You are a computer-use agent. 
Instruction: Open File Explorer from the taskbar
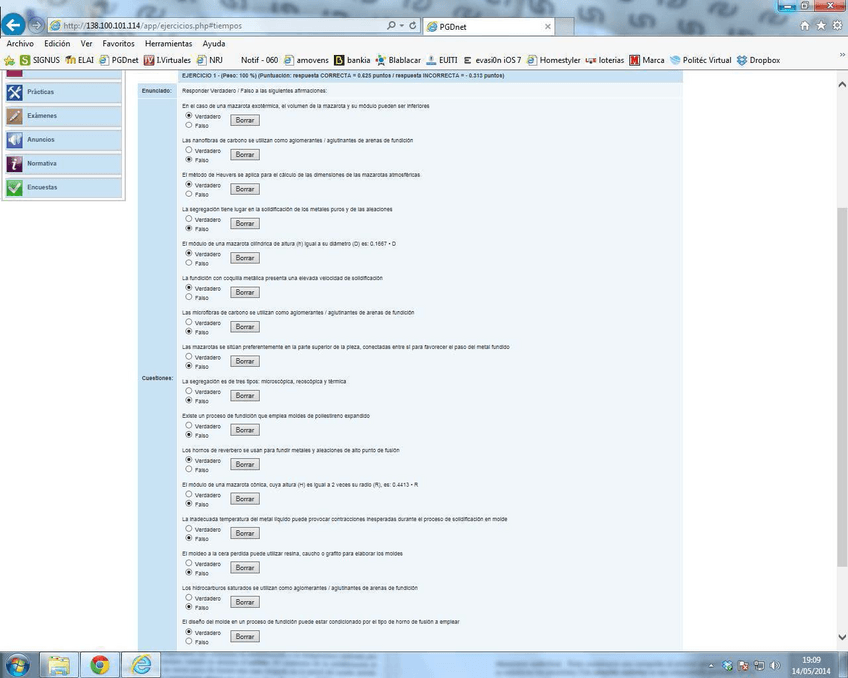tap(58, 664)
